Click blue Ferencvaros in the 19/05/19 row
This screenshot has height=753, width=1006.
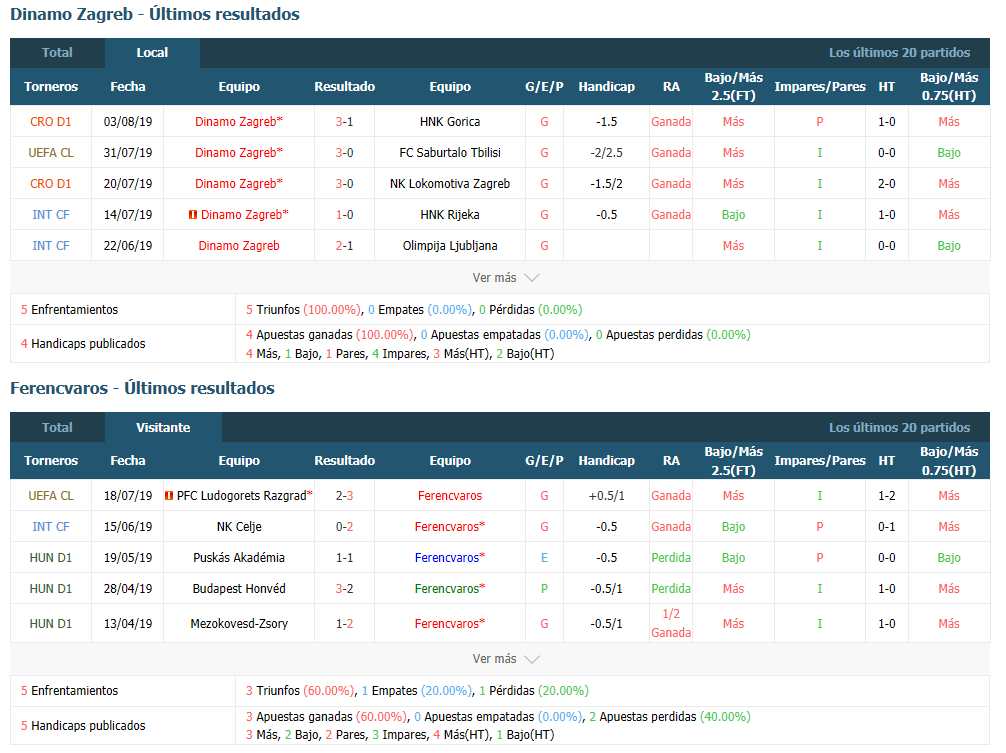tap(450, 557)
